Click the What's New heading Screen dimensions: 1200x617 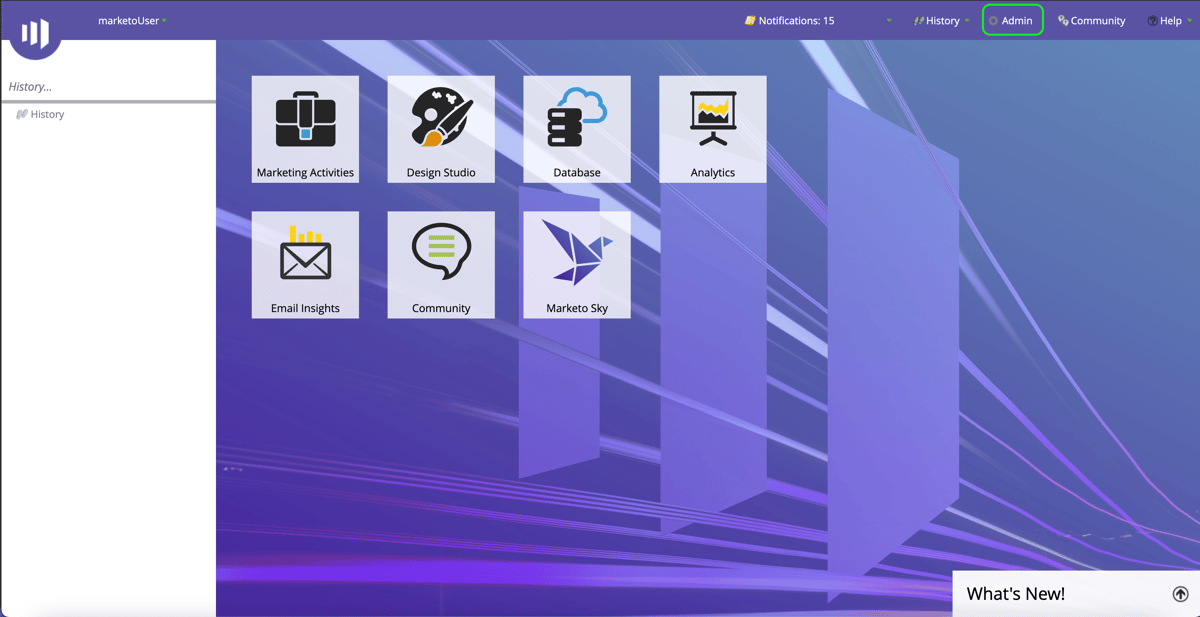(x=1015, y=593)
